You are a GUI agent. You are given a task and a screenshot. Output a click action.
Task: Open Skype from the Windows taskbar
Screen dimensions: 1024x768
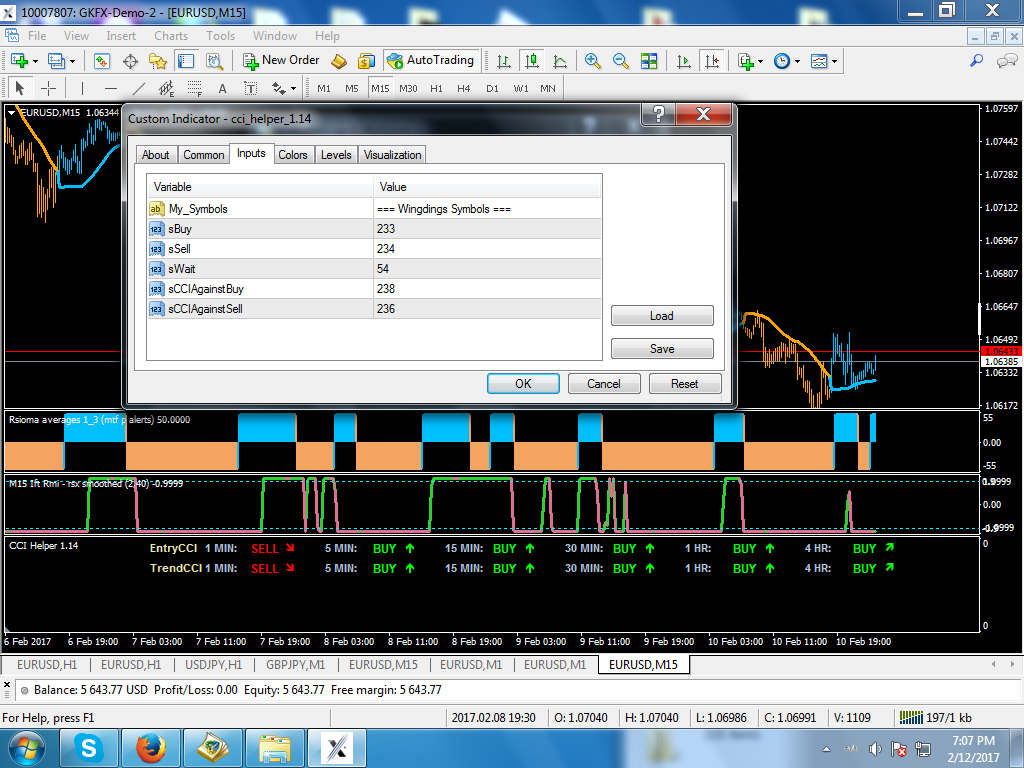90,747
